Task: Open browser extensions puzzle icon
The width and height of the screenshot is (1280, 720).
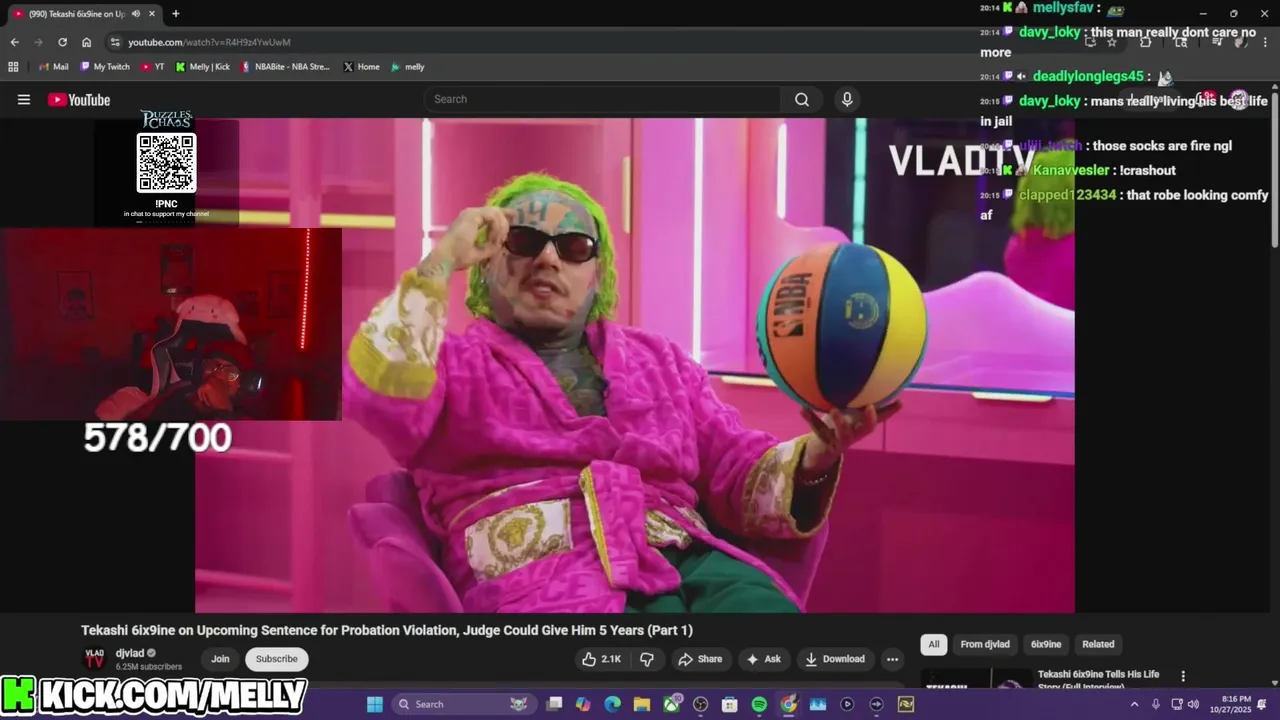Action: [1146, 42]
